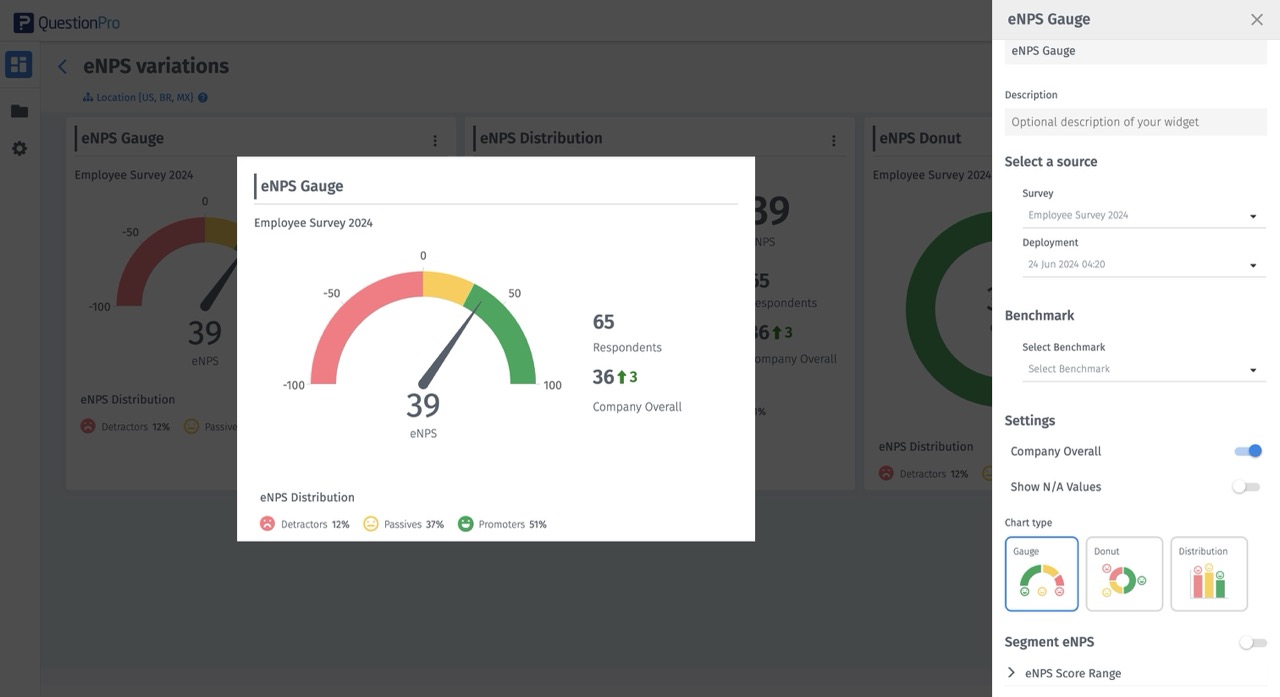Open the Deployment date dropdown
Screen dimensions: 1280x697
click(1142, 265)
